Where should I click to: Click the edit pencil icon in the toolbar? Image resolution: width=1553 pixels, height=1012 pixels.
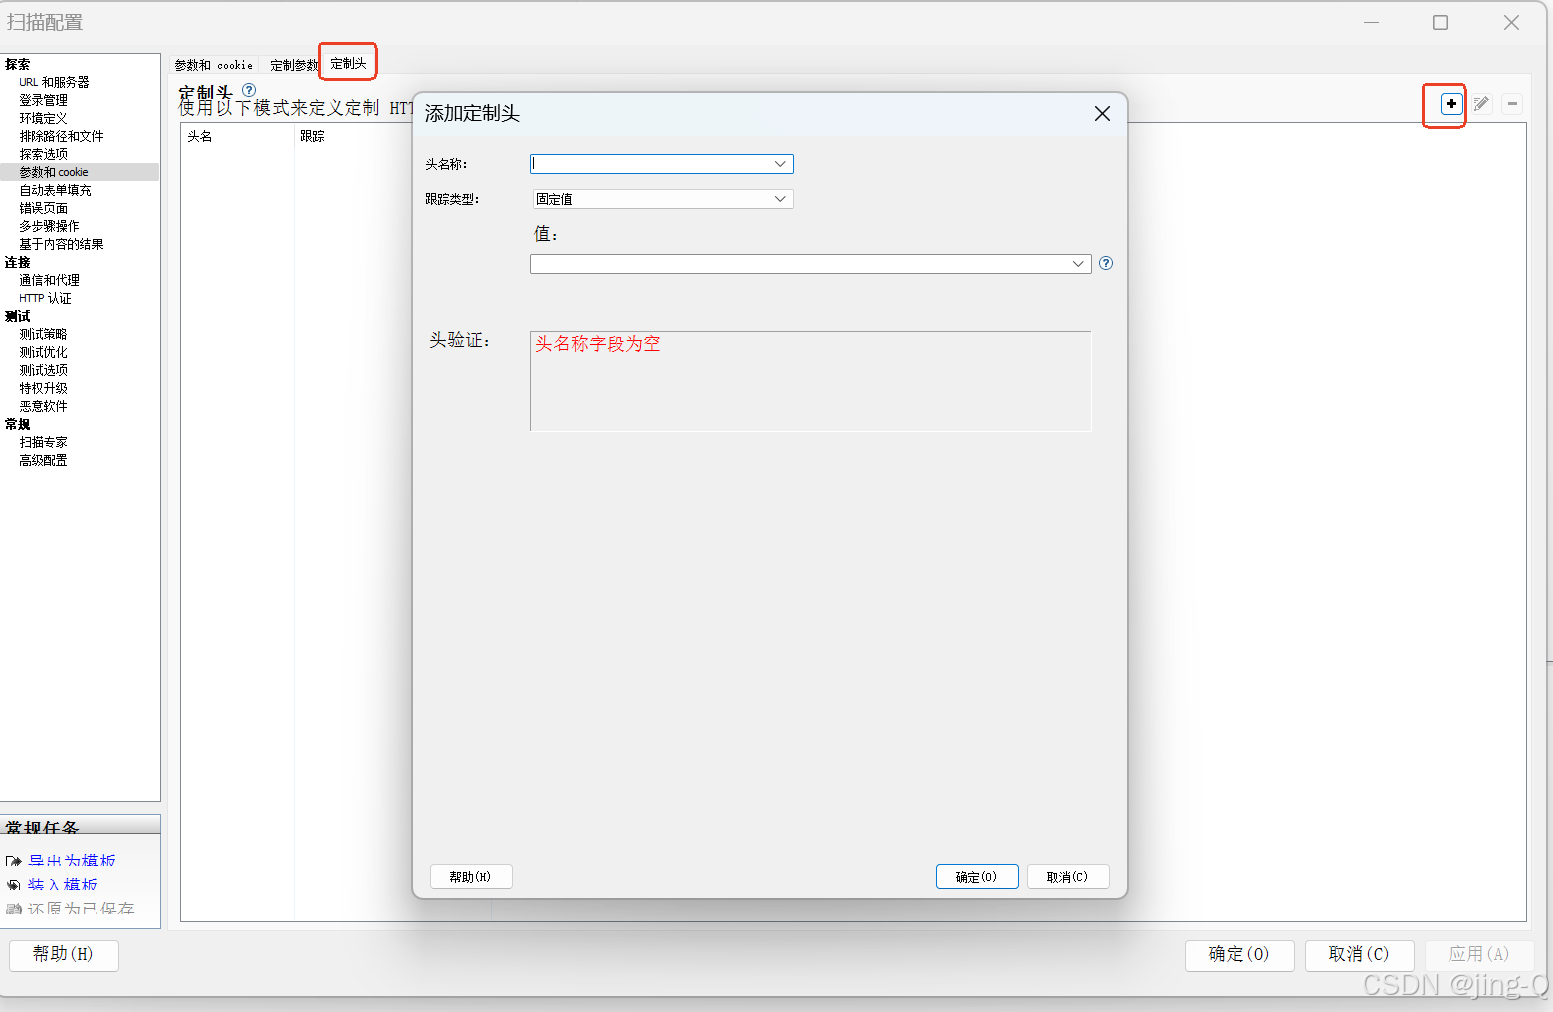click(1482, 104)
